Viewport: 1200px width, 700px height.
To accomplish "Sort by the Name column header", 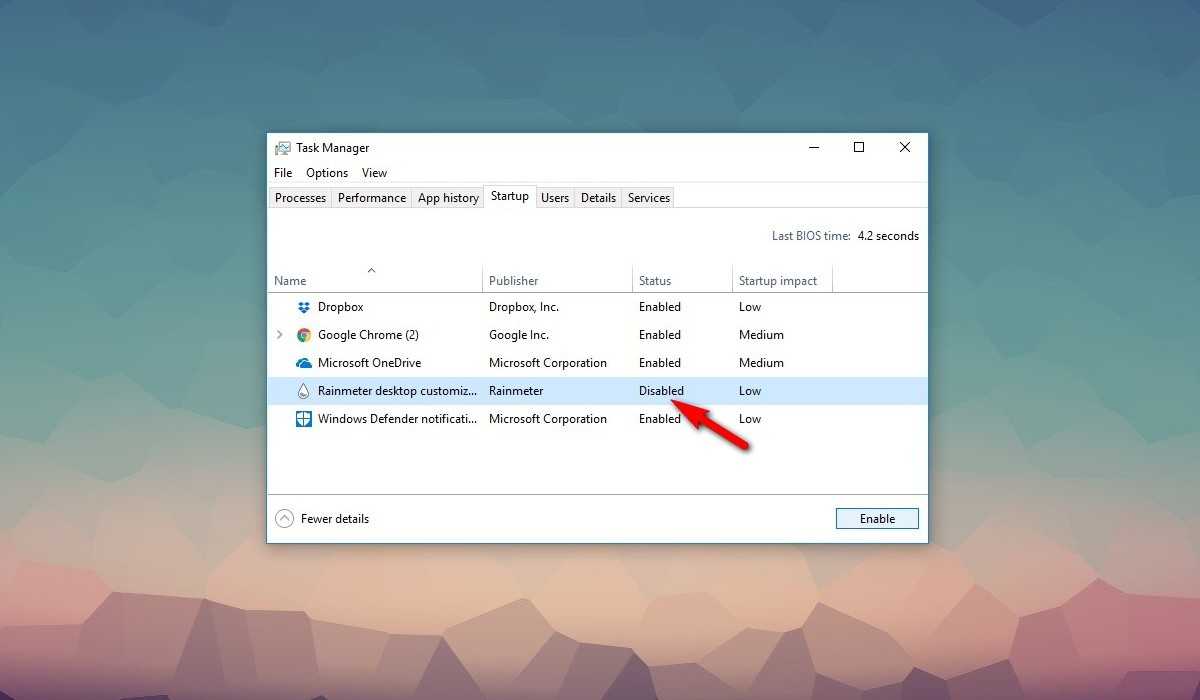I will 290,281.
